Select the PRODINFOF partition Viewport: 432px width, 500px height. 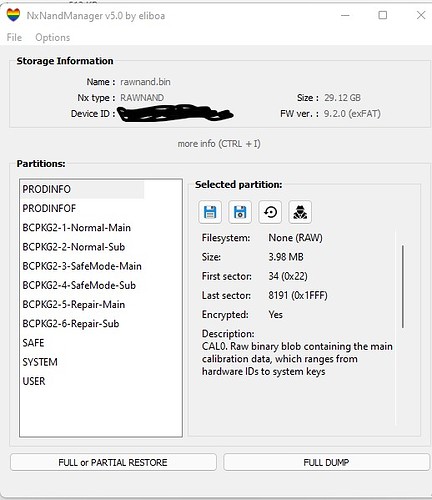tap(49, 209)
